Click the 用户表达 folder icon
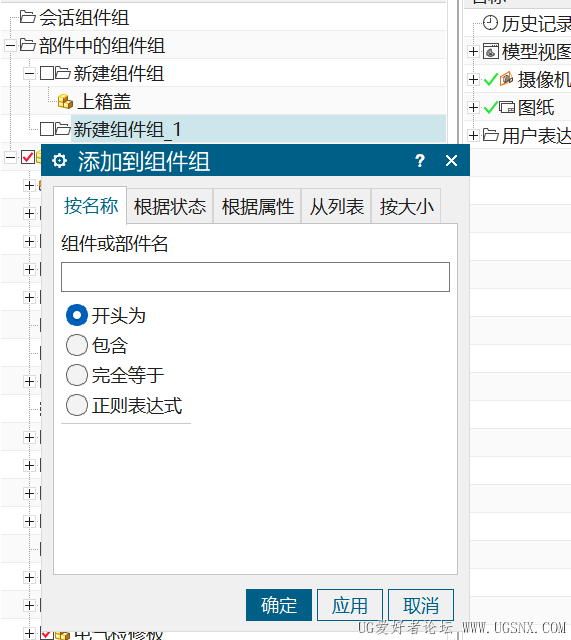This screenshot has height=640, width=571. tap(491, 135)
